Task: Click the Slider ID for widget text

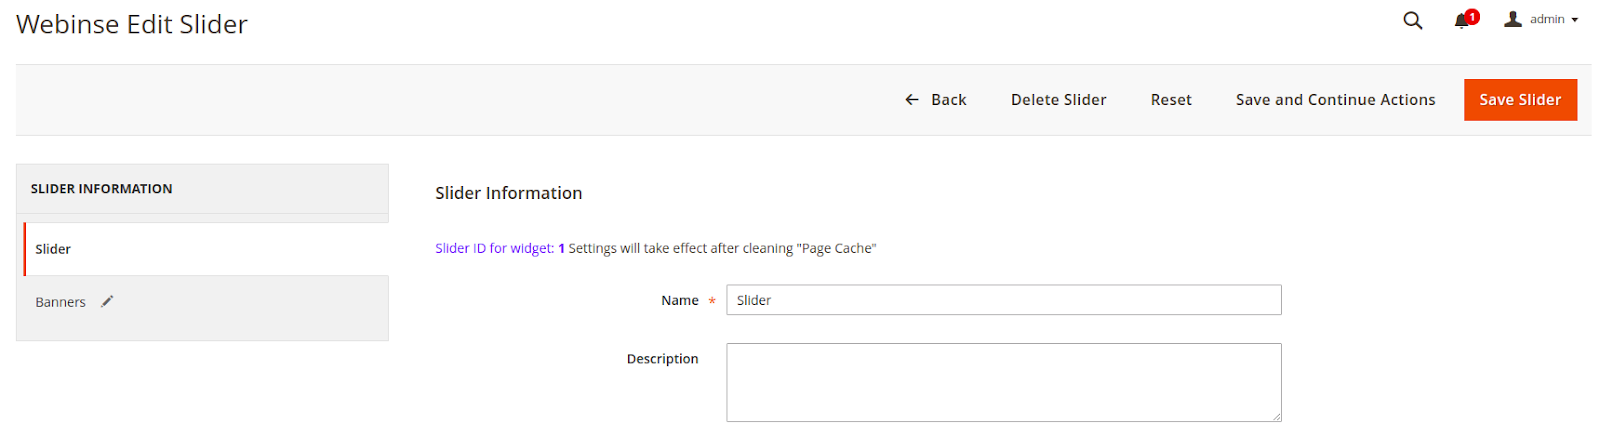Action: 494,248
